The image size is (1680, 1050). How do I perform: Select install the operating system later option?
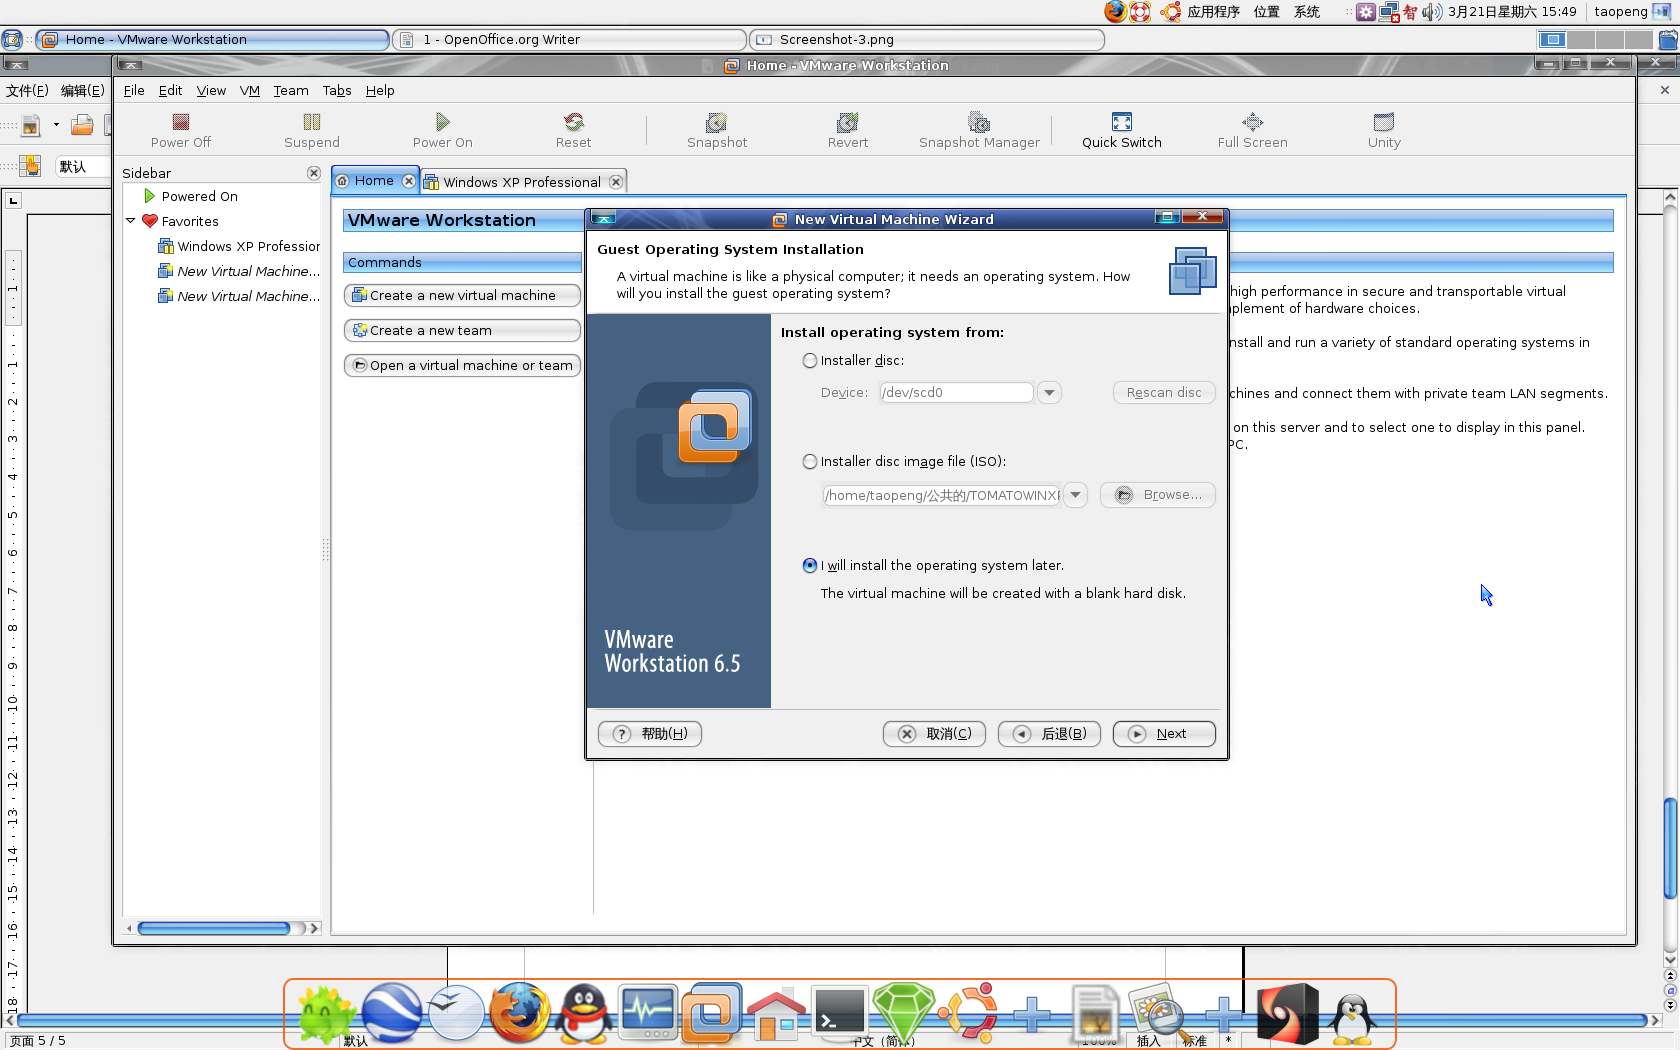click(810, 566)
